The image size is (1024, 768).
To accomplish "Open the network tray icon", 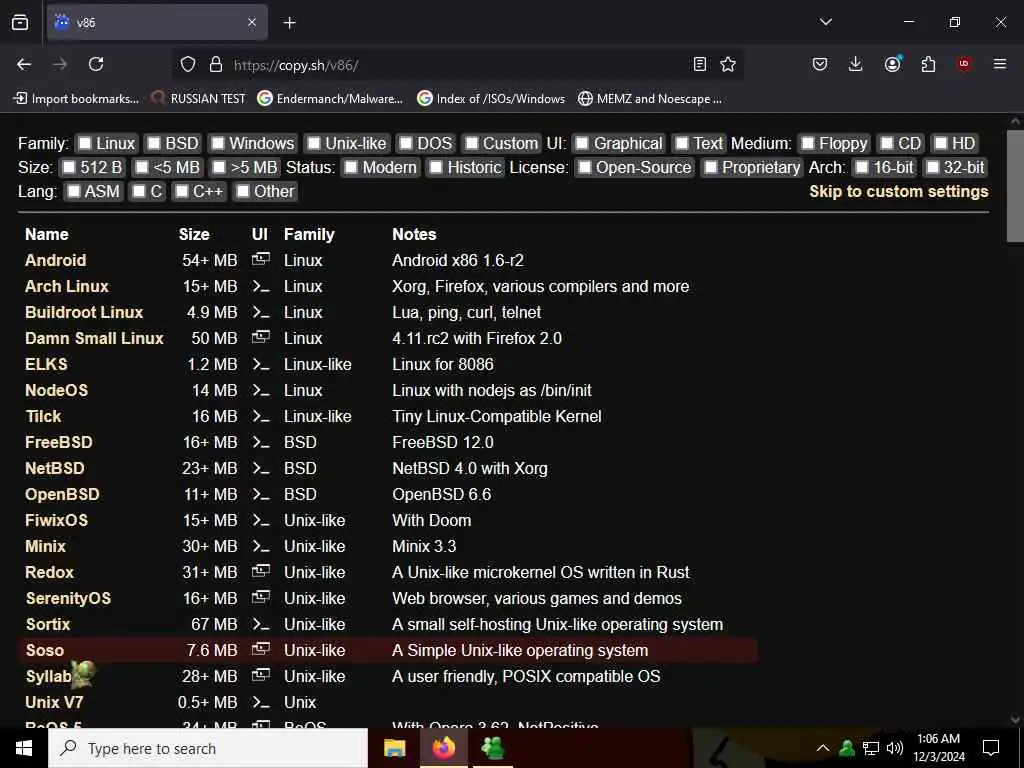I will (871, 748).
